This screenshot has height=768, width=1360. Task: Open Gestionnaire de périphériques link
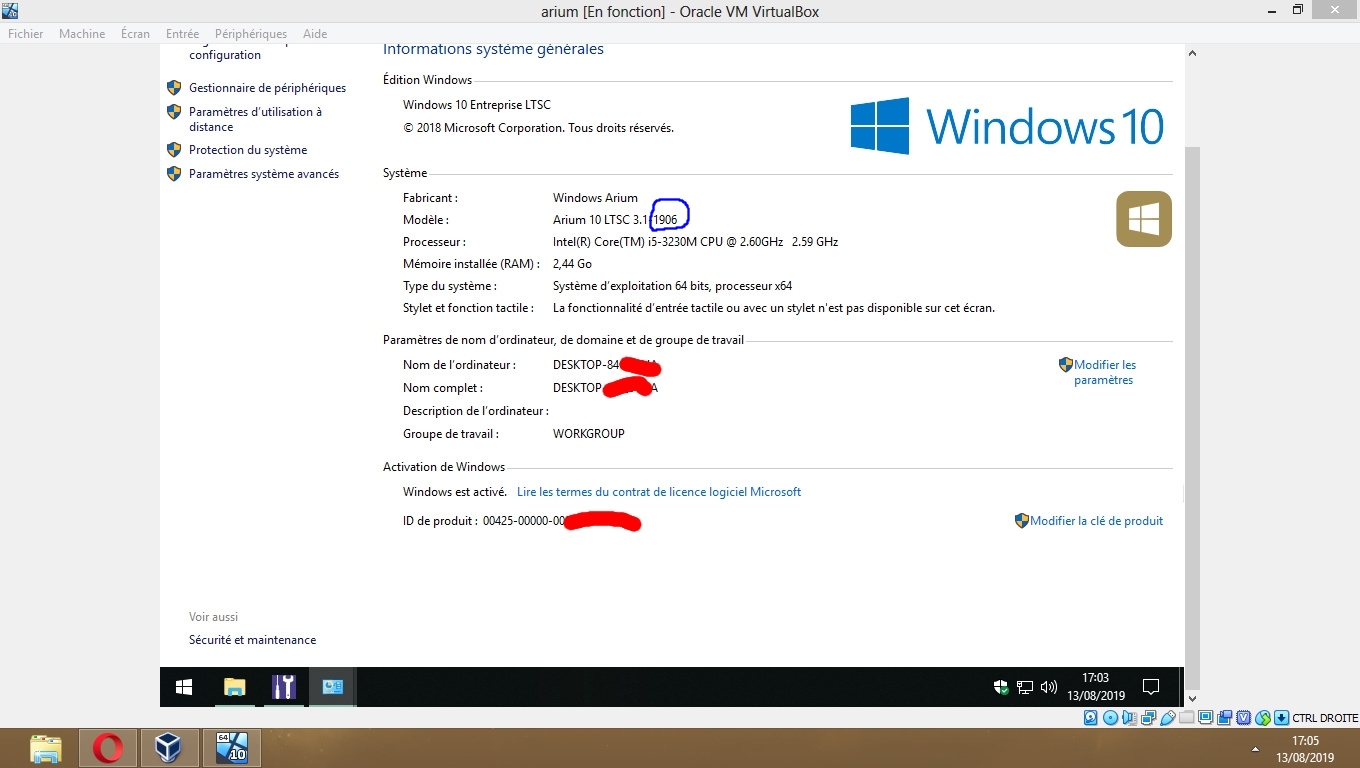pyautogui.click(x=267, y=88)
